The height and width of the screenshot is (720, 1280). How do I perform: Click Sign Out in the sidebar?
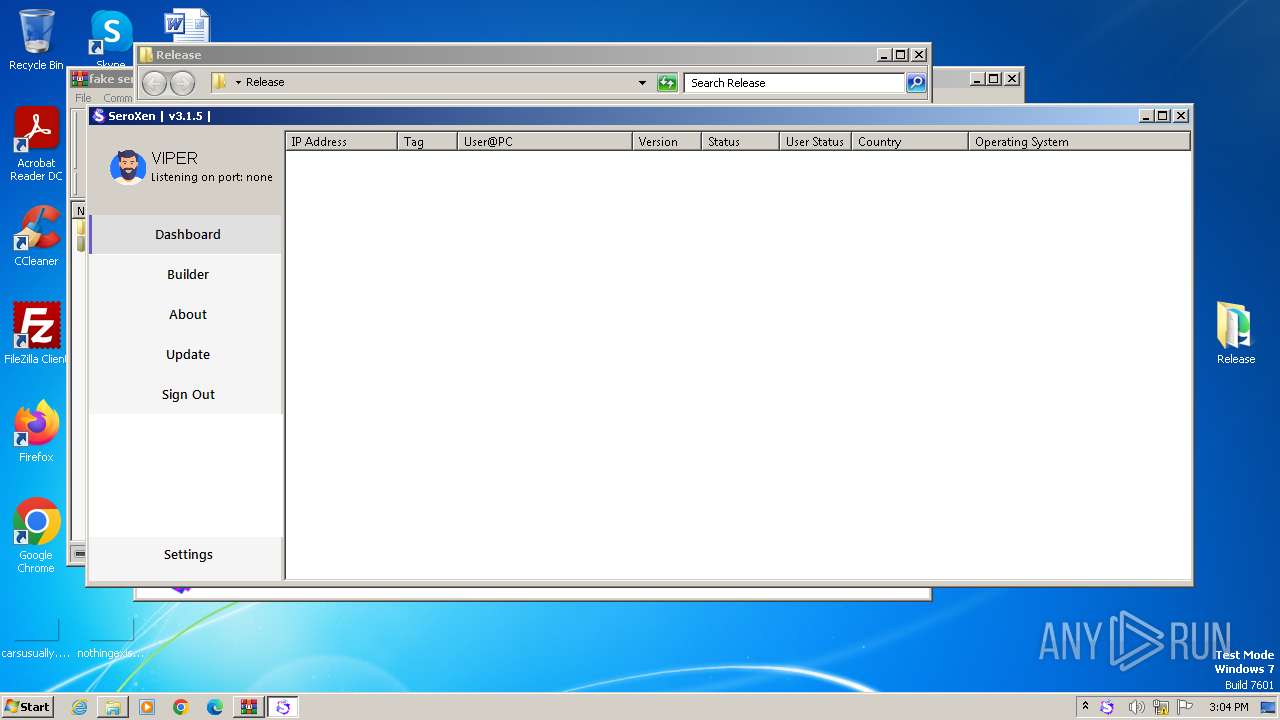tap(187, 394)
